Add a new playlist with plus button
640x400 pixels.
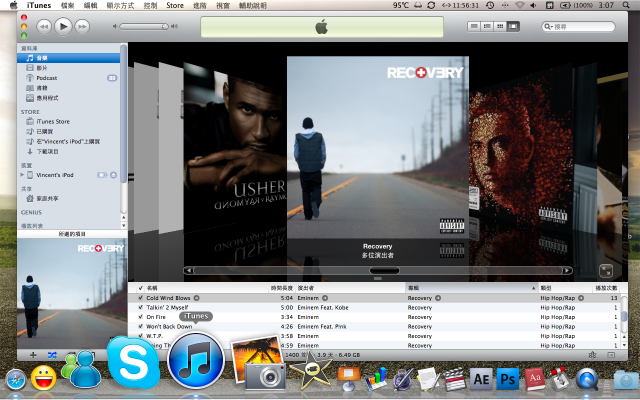coord(33,355)
